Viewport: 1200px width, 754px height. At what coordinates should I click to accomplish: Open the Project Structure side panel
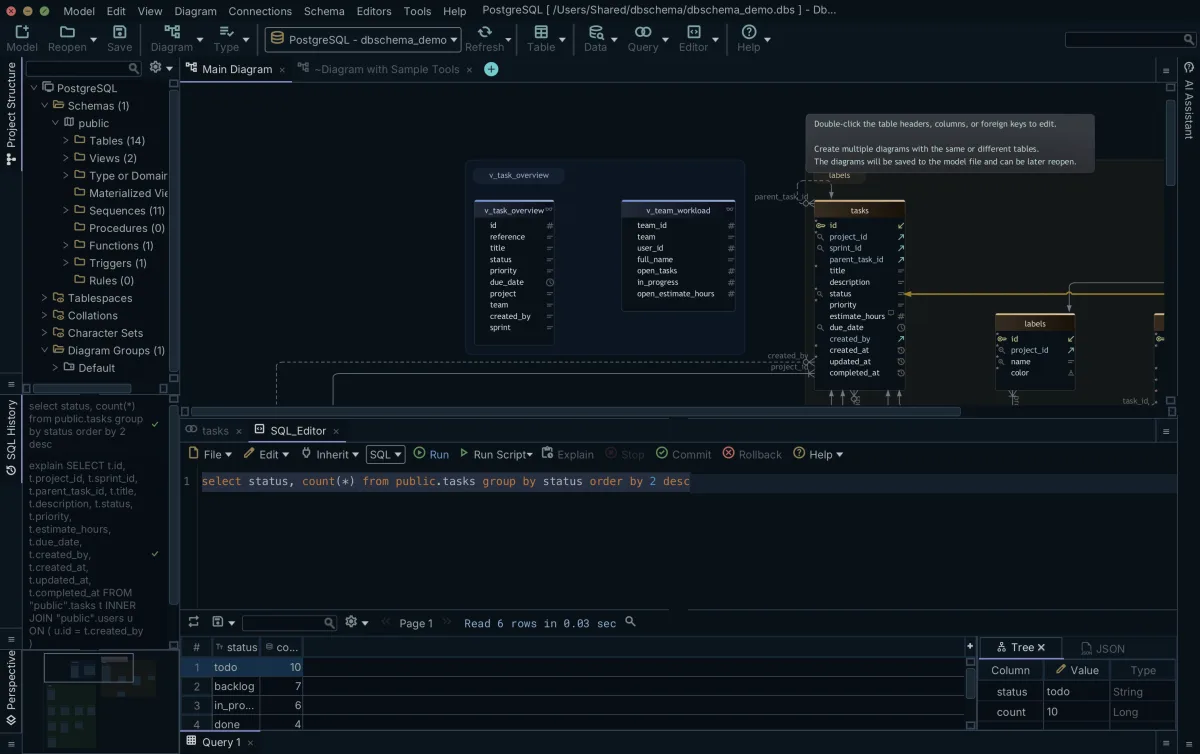coord(11,114)
